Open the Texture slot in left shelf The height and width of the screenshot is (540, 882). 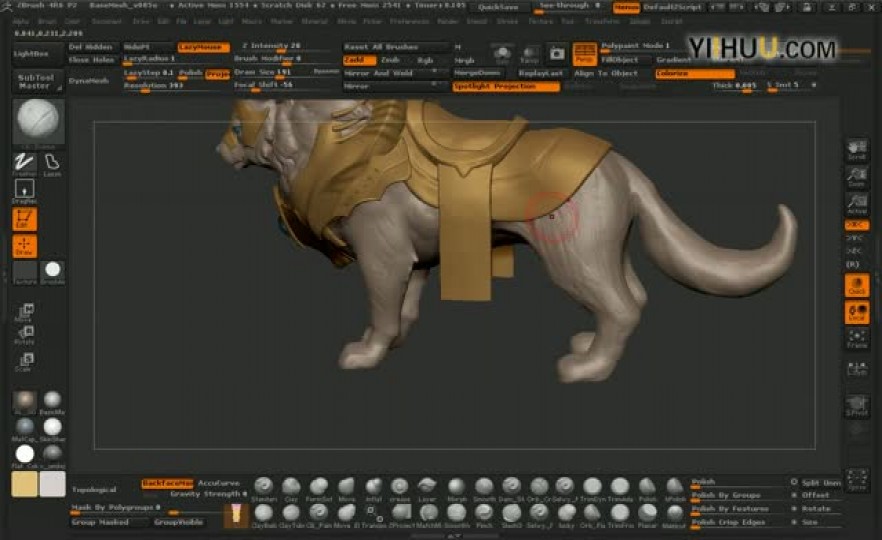(25, 272)
